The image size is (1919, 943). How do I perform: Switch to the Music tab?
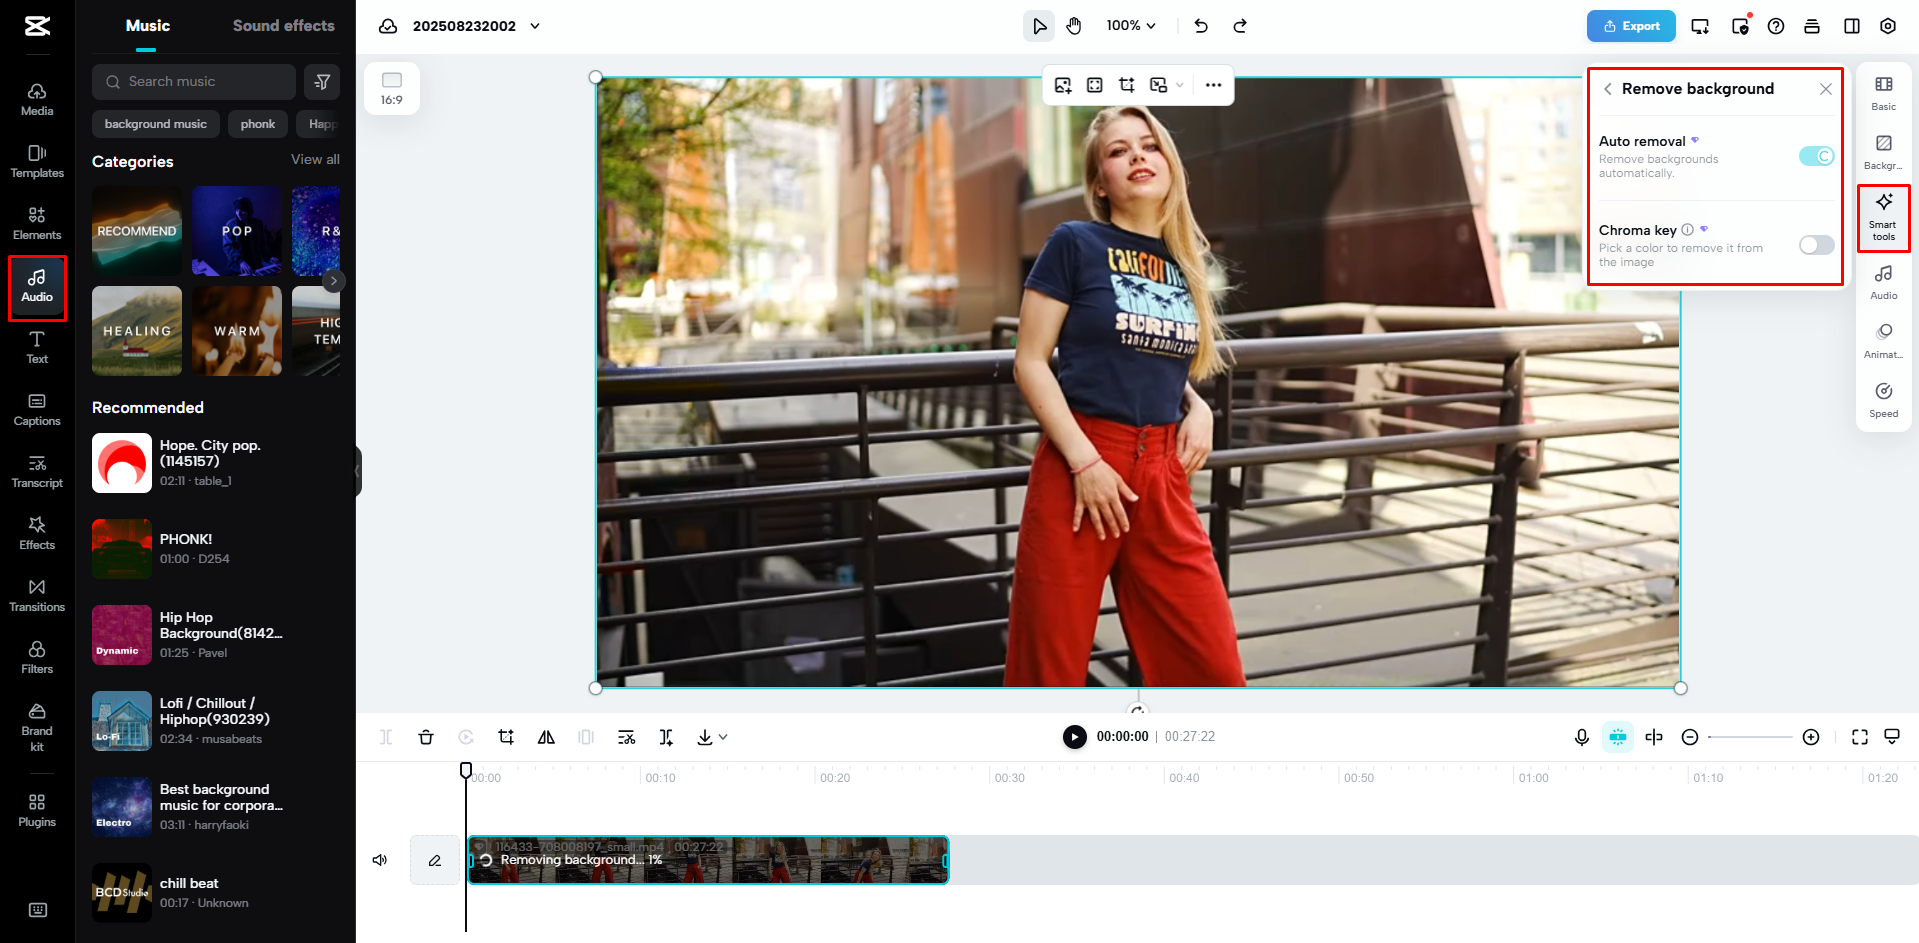[146, 25]
